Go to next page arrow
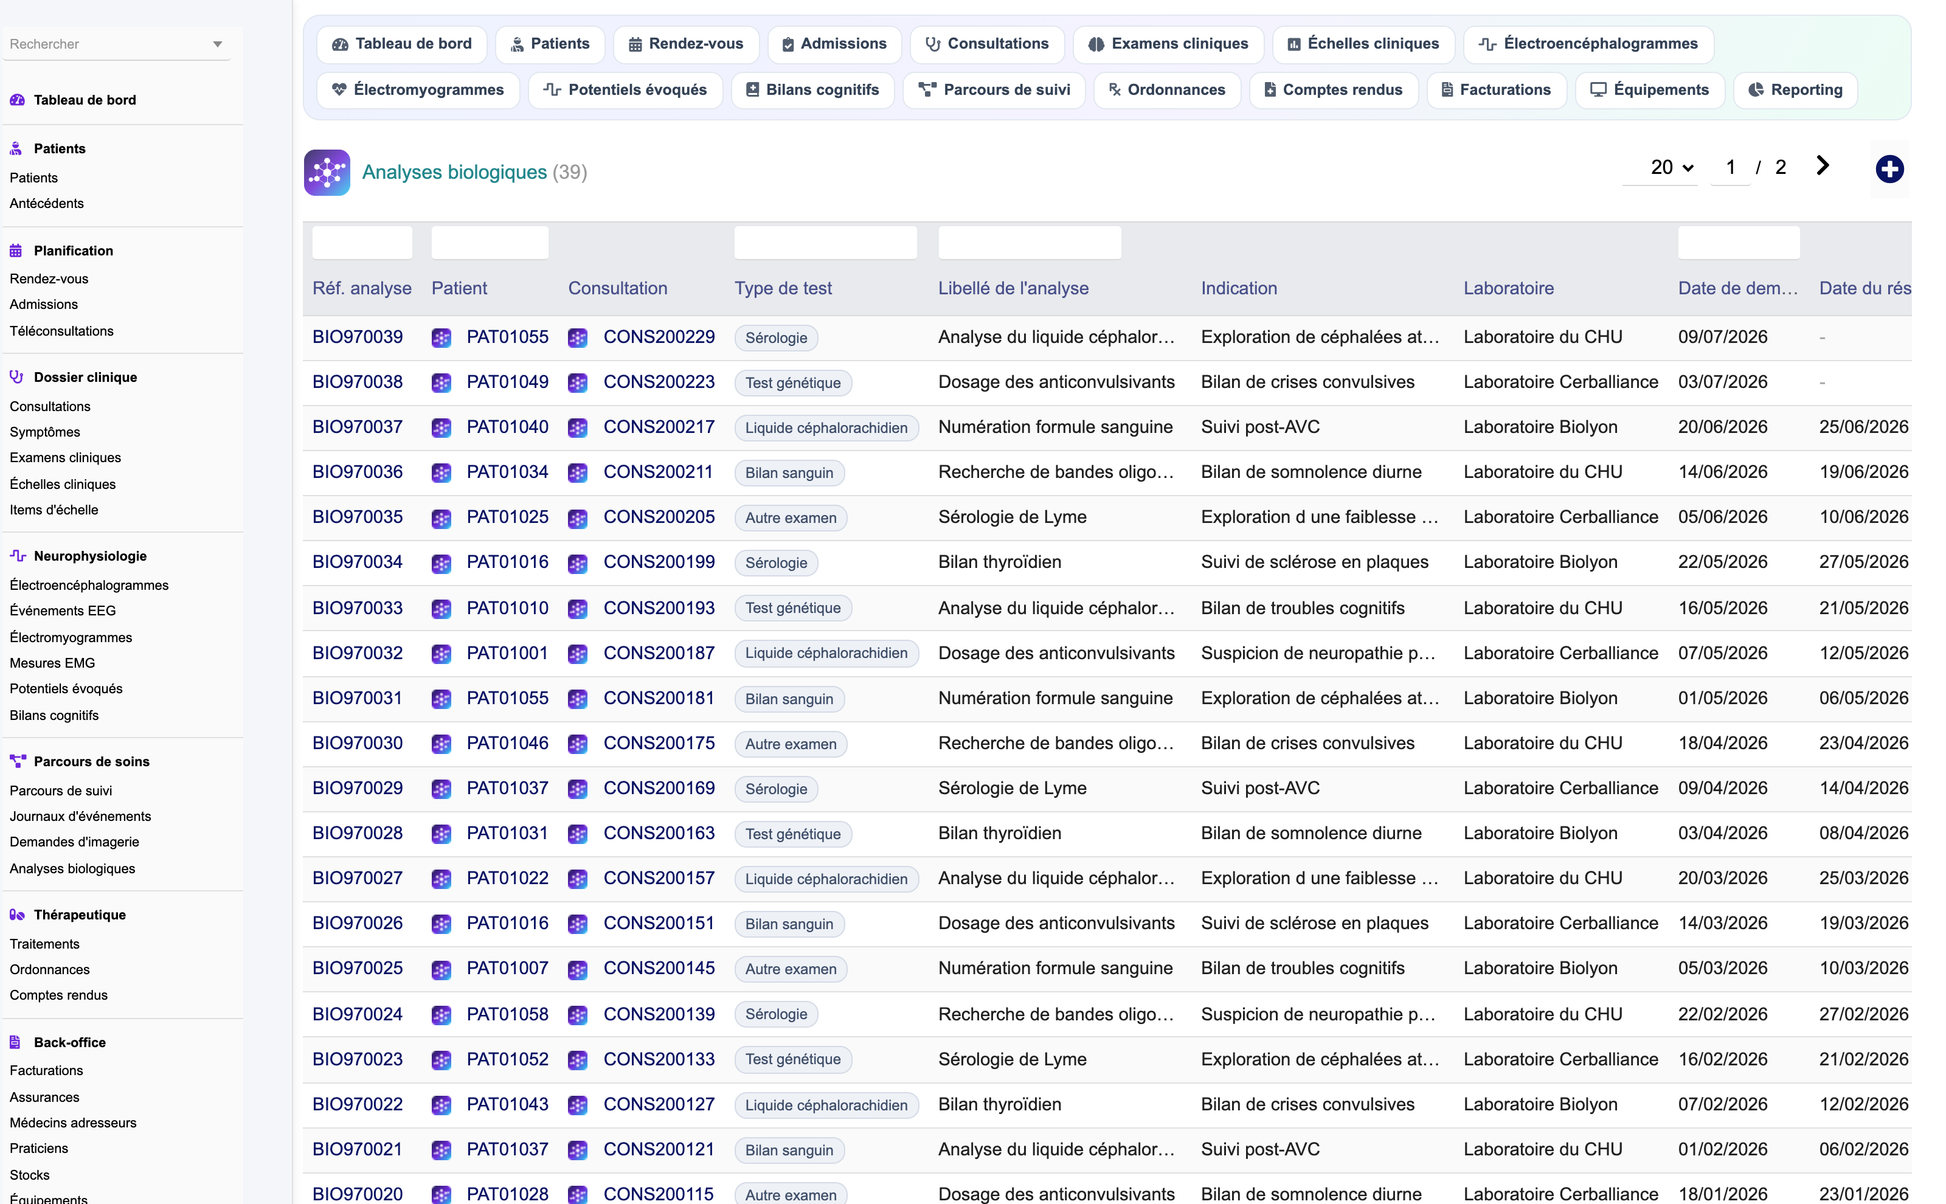Viewport: 1946px width, 1204px height. point(1823,166)
